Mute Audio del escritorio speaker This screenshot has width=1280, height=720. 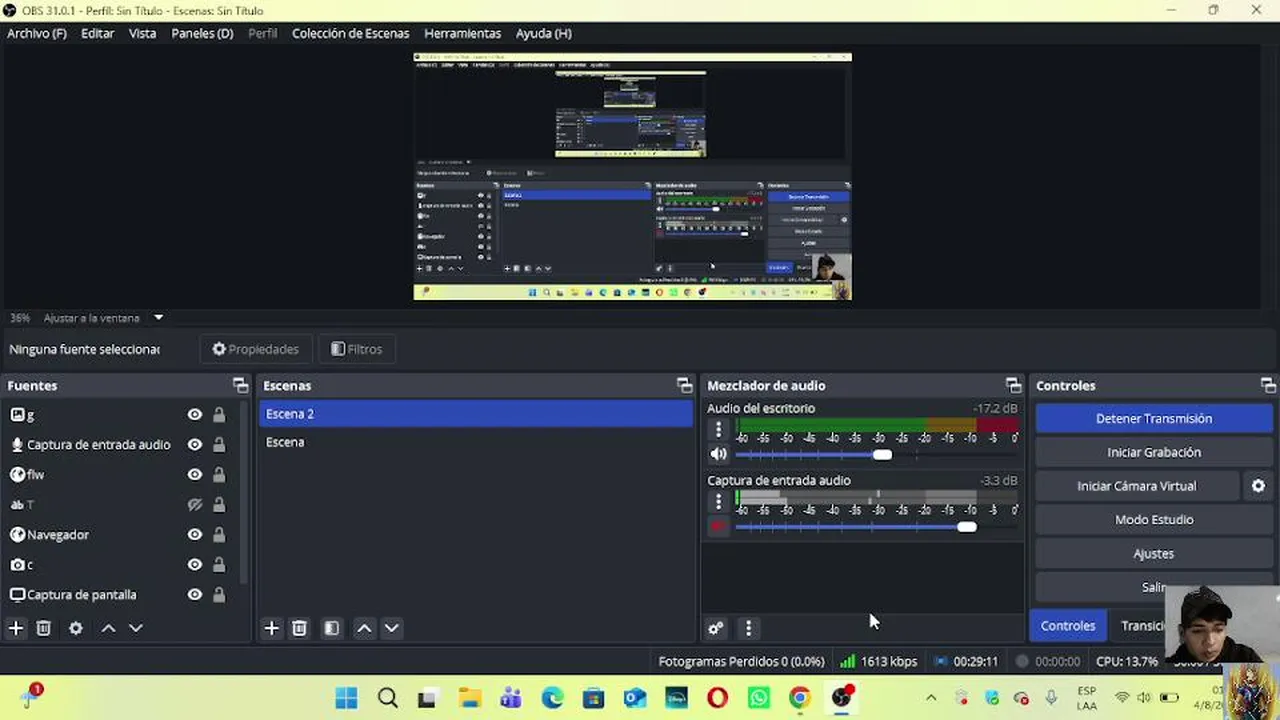718,455
